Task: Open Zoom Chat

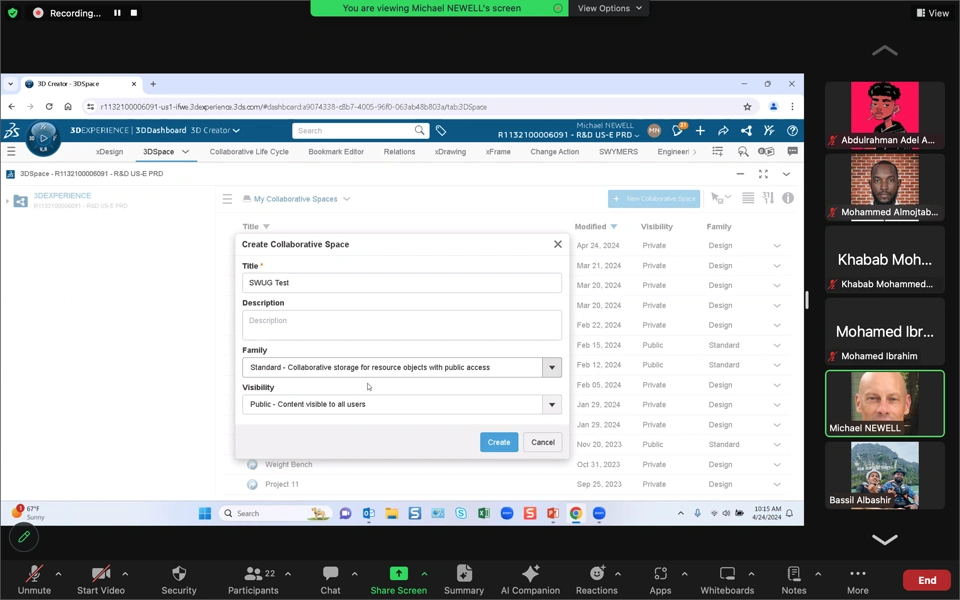Action: (x=330, y=580)
